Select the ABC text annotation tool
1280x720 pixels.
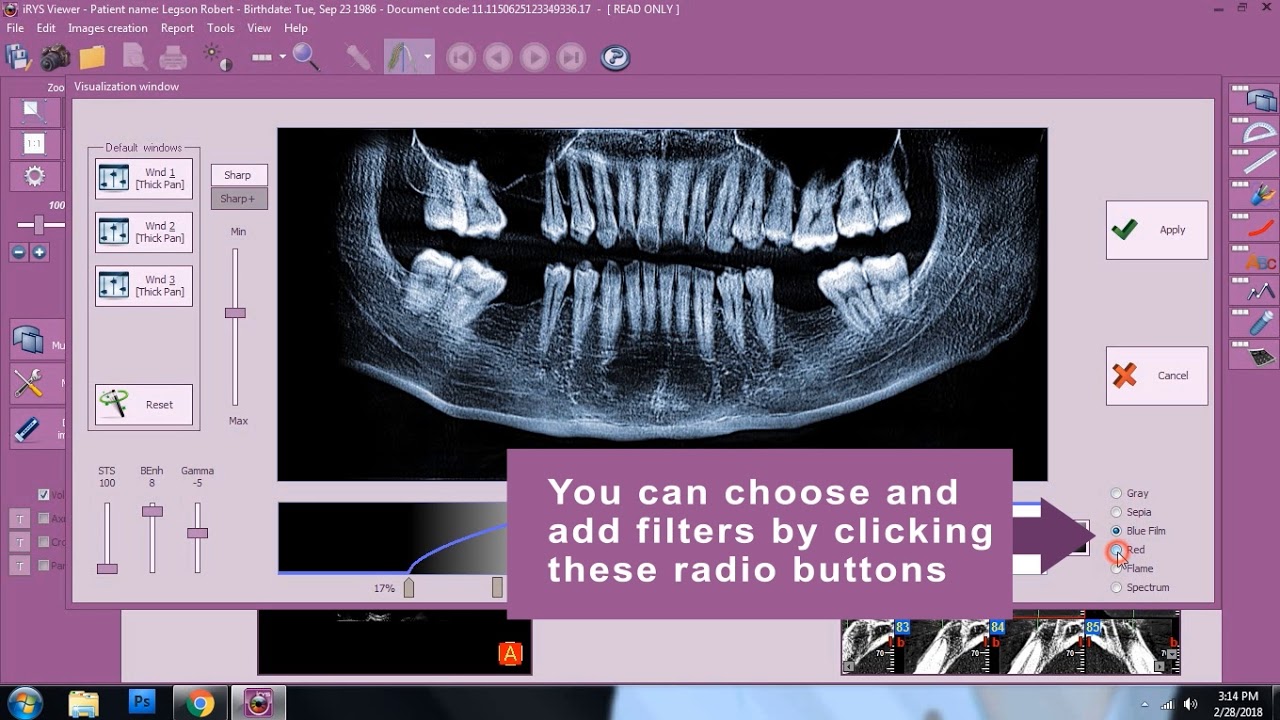(1254, 259)
